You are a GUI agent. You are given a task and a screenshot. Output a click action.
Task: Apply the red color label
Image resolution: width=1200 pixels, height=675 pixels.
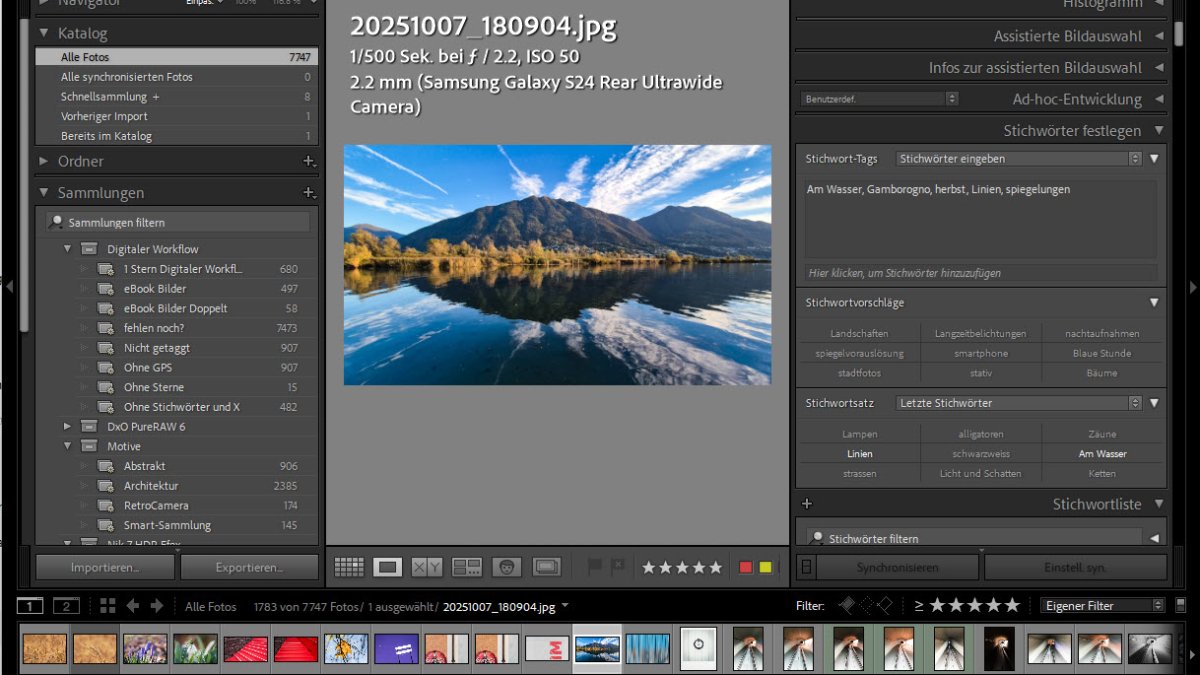(x=745, y=567)
